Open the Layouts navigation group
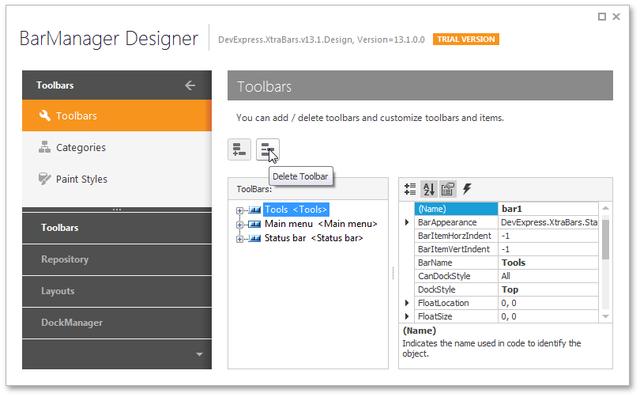Image resolution: width=640 pixels, height=397 pixels. tap(117, 291)
